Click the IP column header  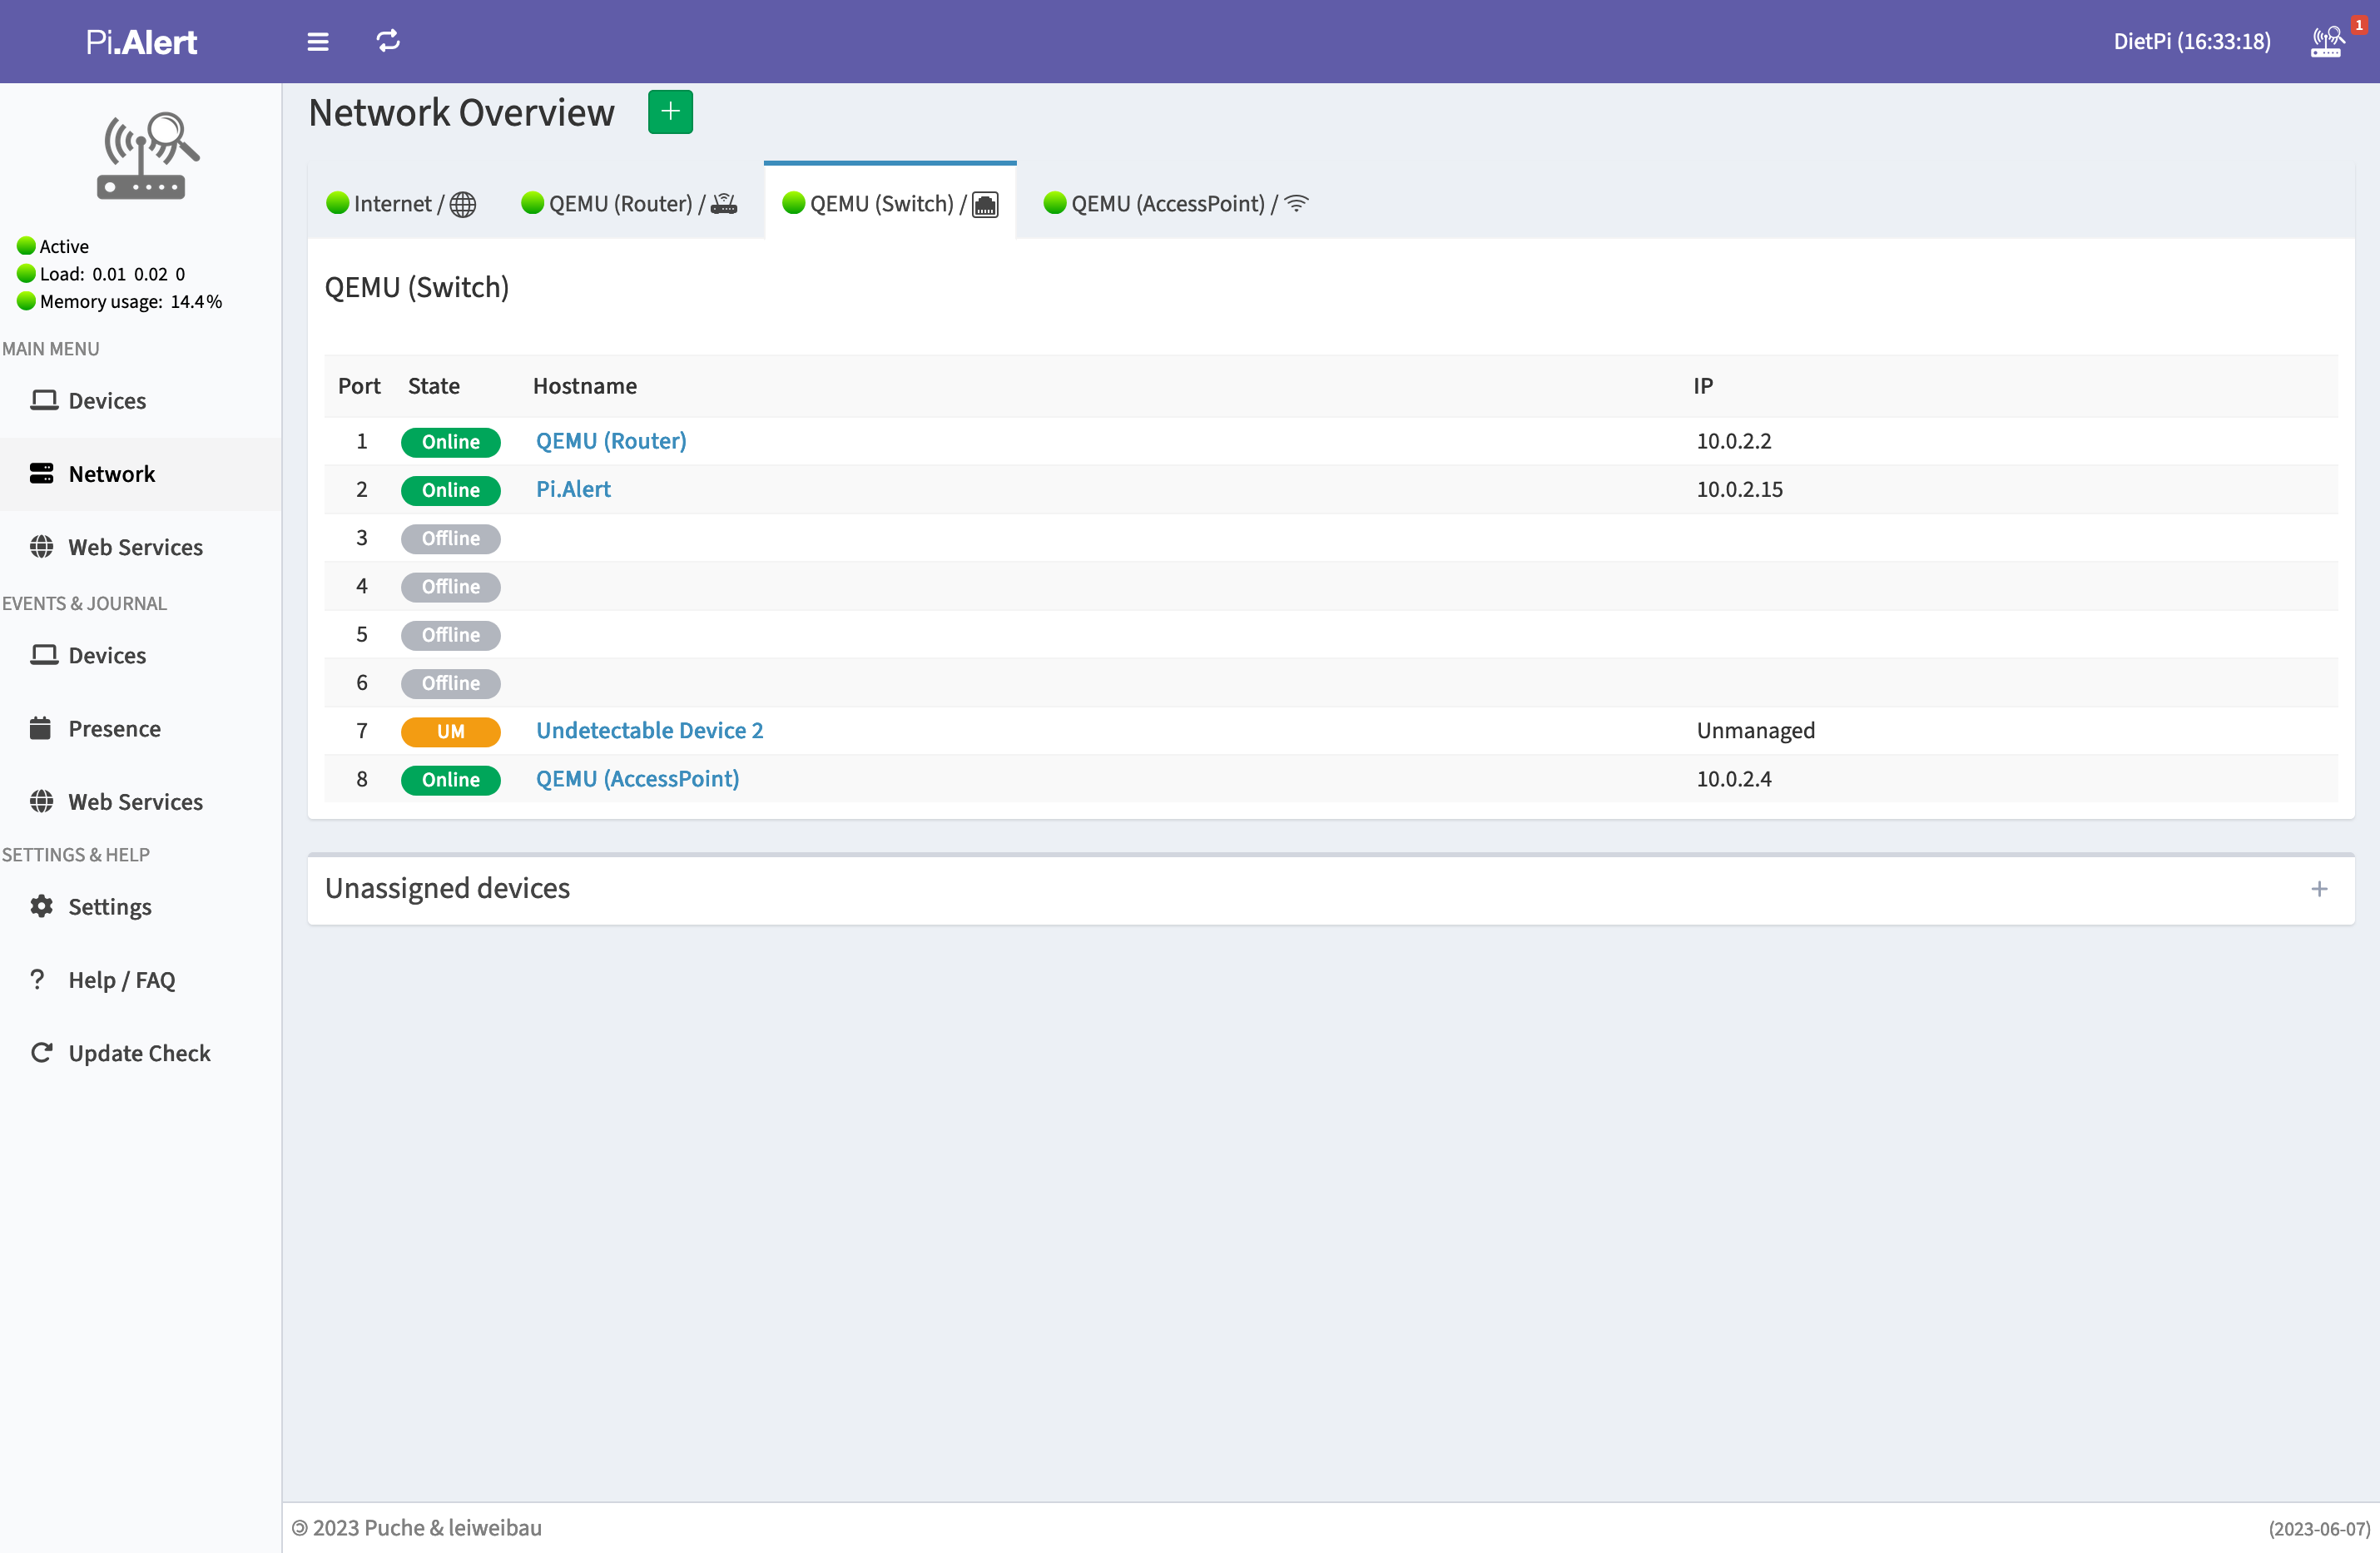1702,386
